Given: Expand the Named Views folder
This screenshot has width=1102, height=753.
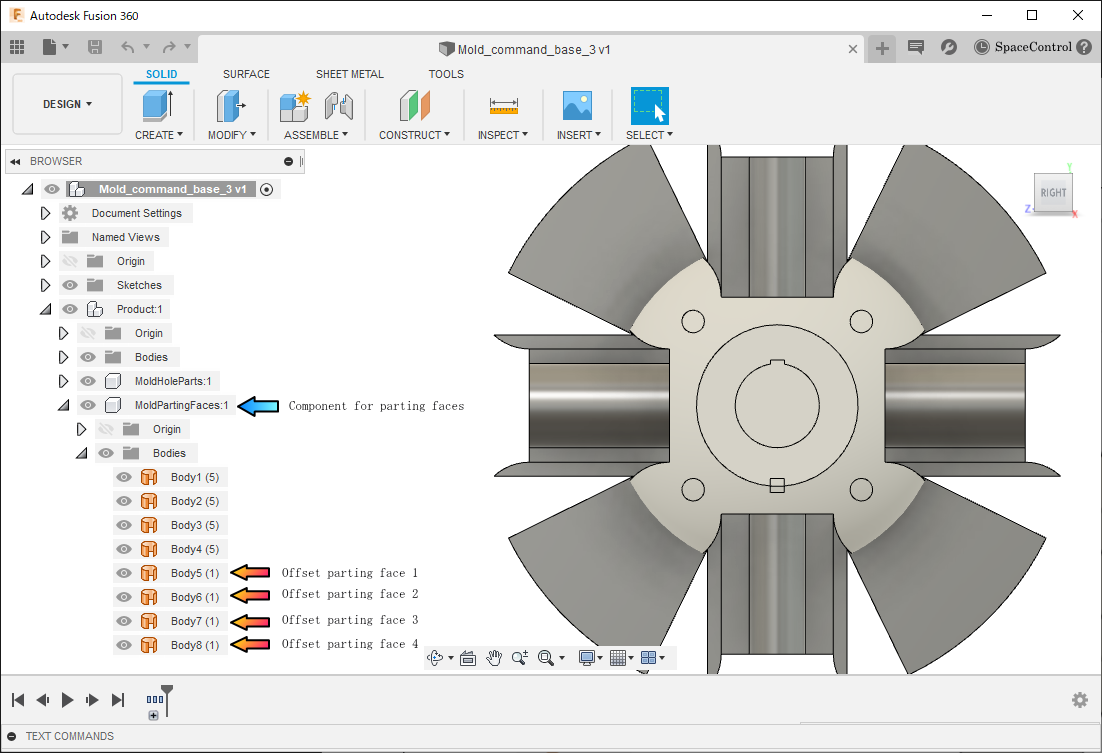Looking at the screenshot, I should pyautogui.click(x=45, y=237).
